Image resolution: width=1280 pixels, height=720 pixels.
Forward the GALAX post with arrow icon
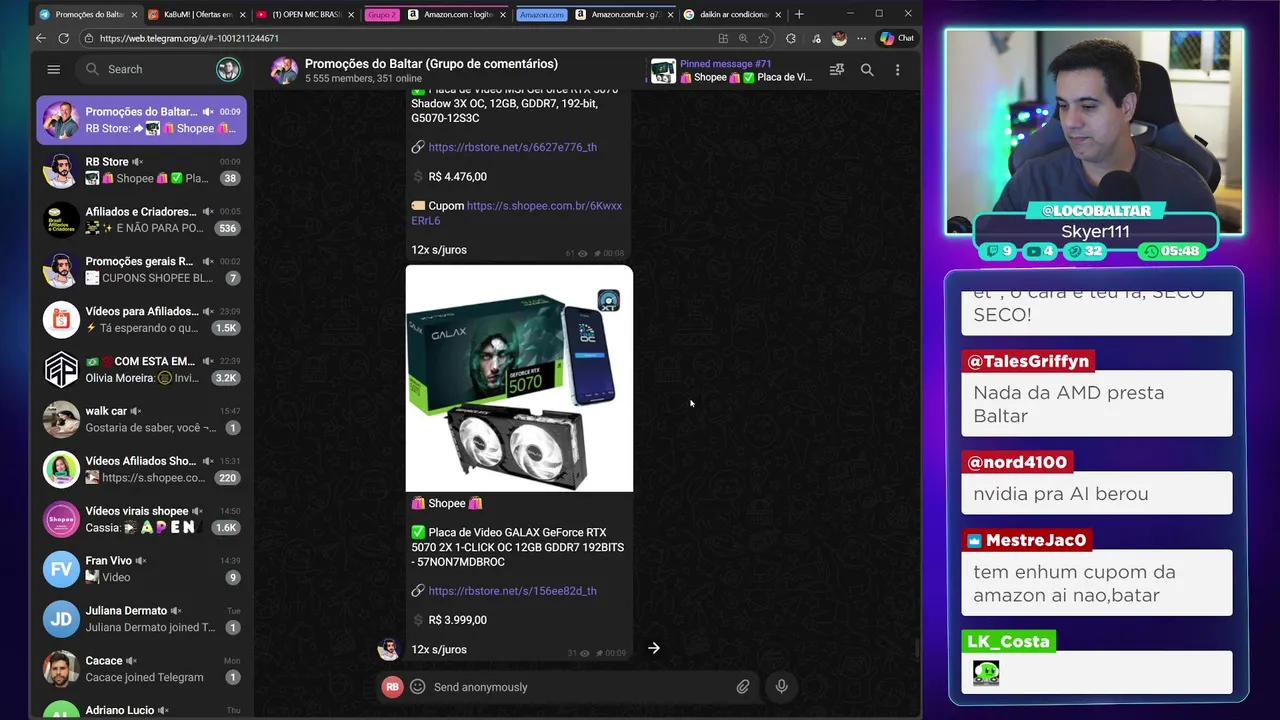click(x=653, y=648)
